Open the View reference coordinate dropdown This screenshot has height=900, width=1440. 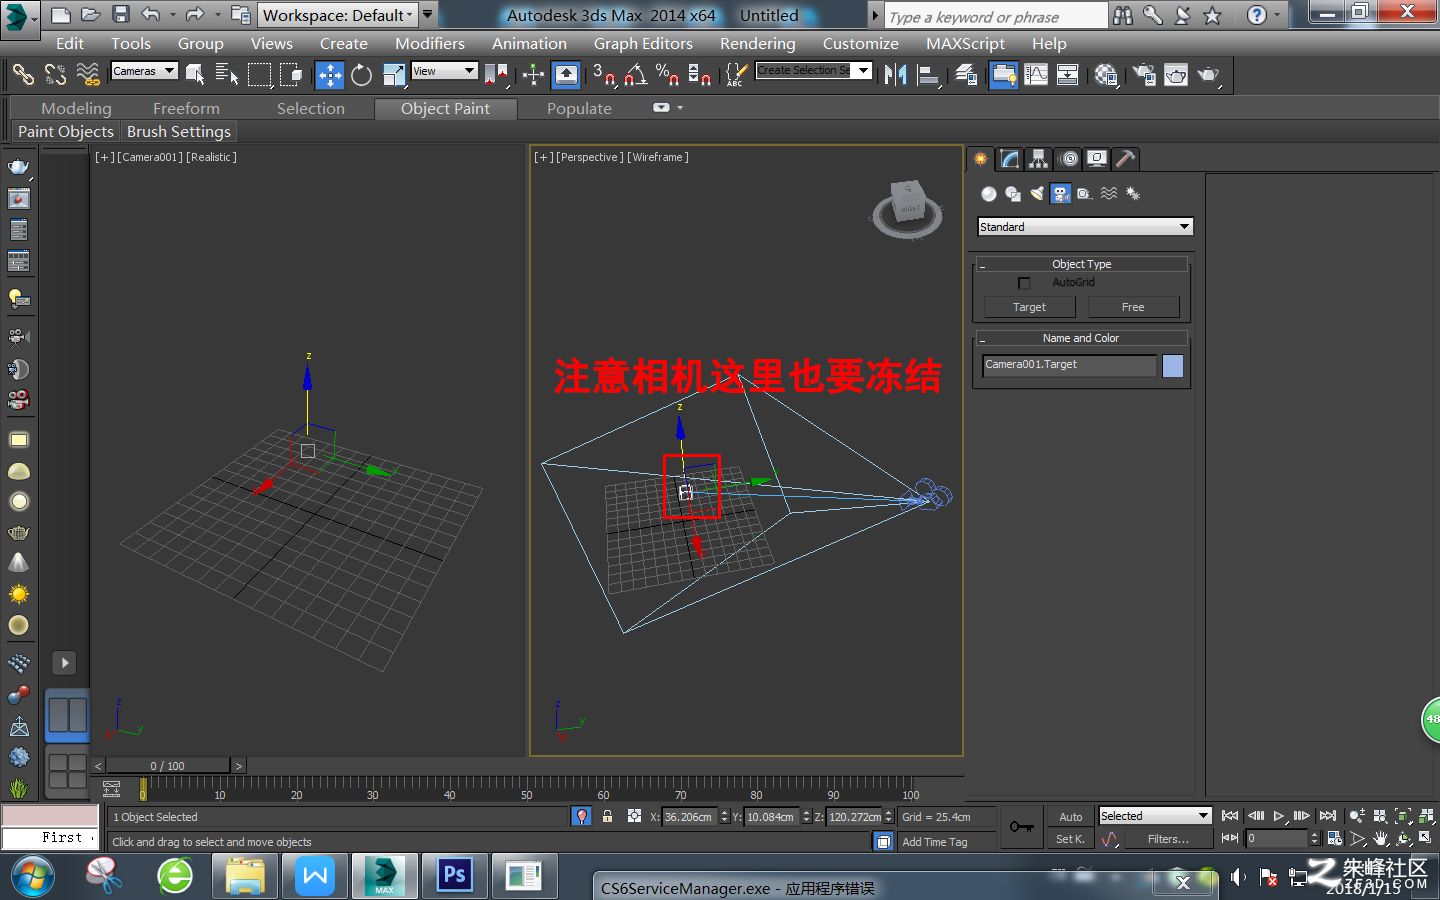coord(444,71)
